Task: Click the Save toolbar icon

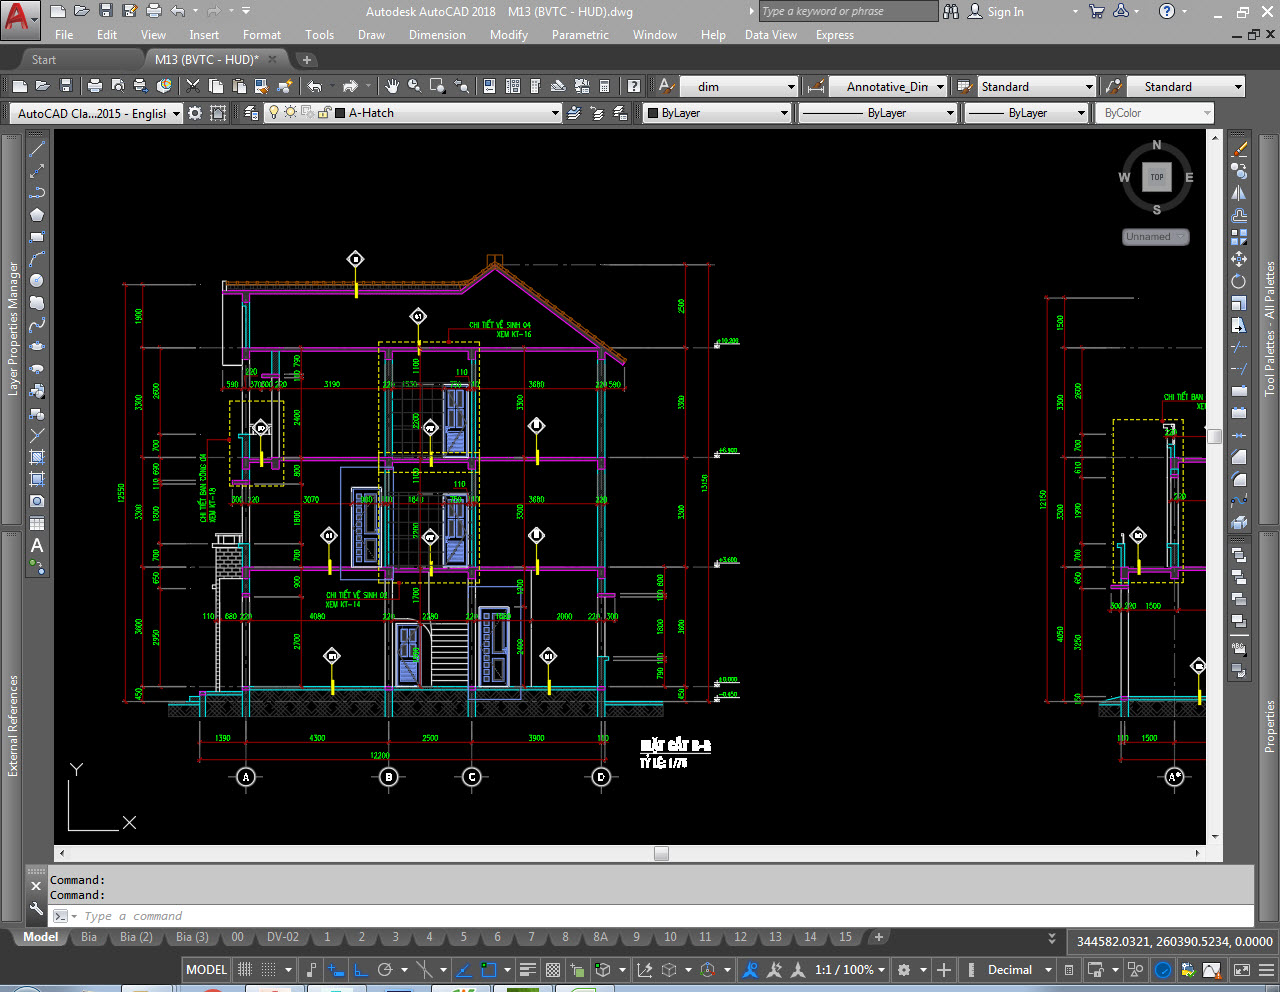Action: point(66,86)
